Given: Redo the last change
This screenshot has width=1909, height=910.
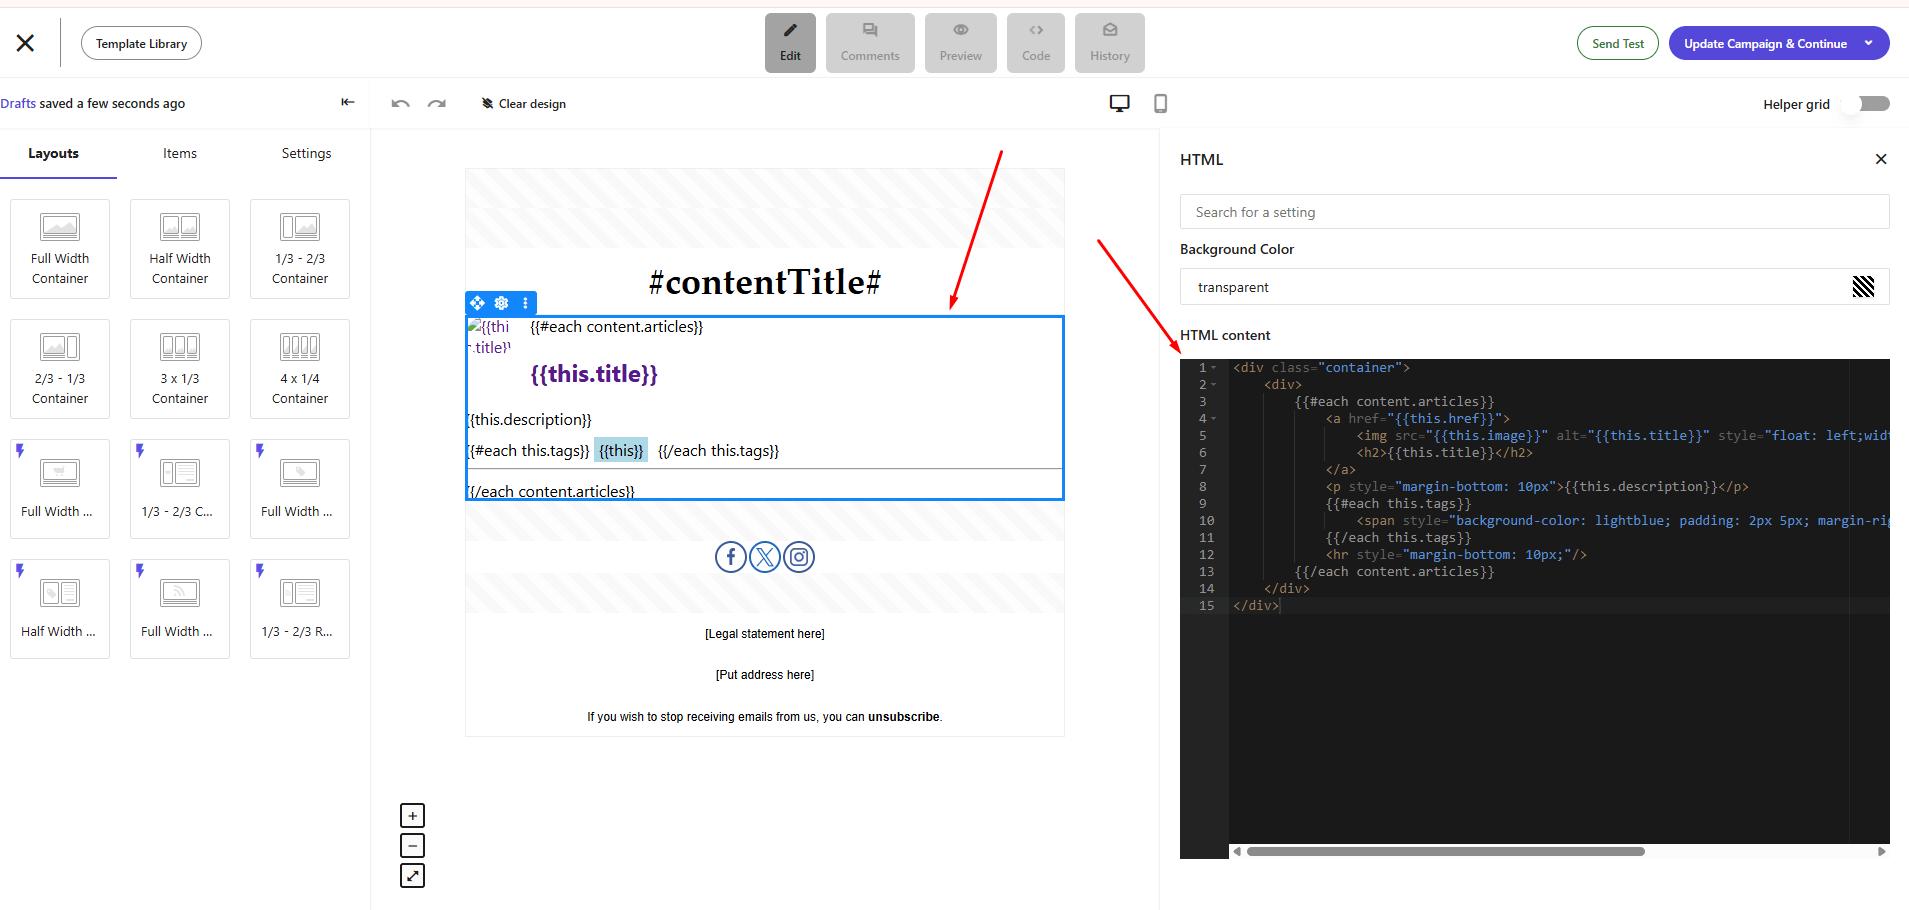Looking at the screenshot, I should click(x=437, y=103).
